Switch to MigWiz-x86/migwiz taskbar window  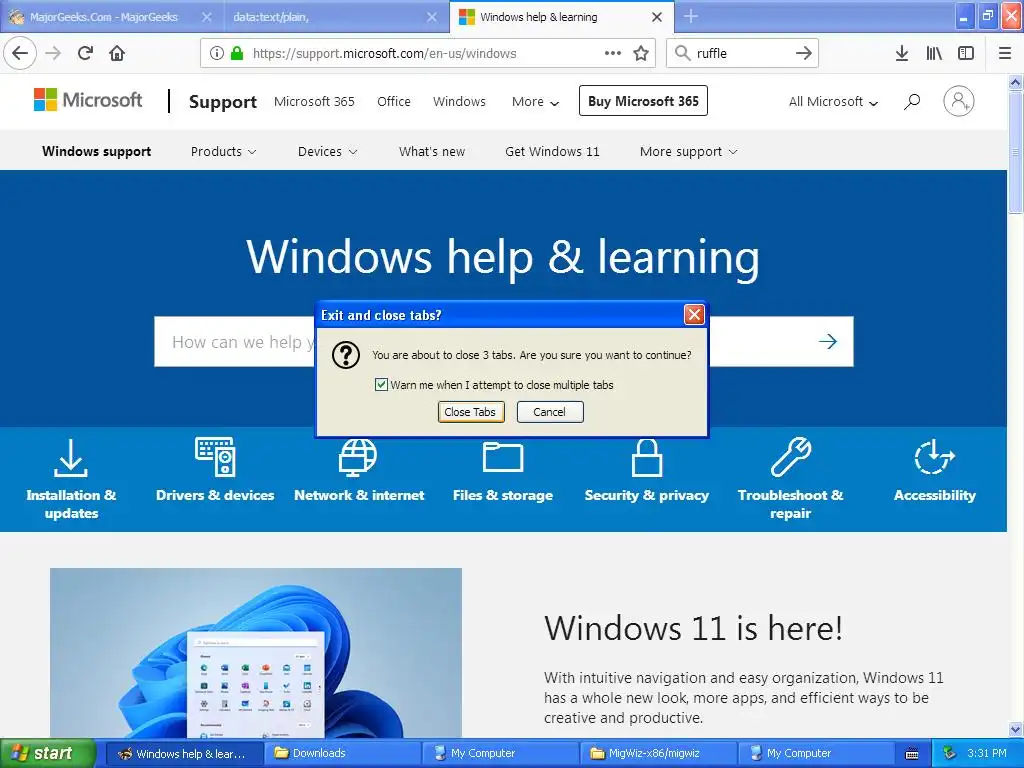658,753
